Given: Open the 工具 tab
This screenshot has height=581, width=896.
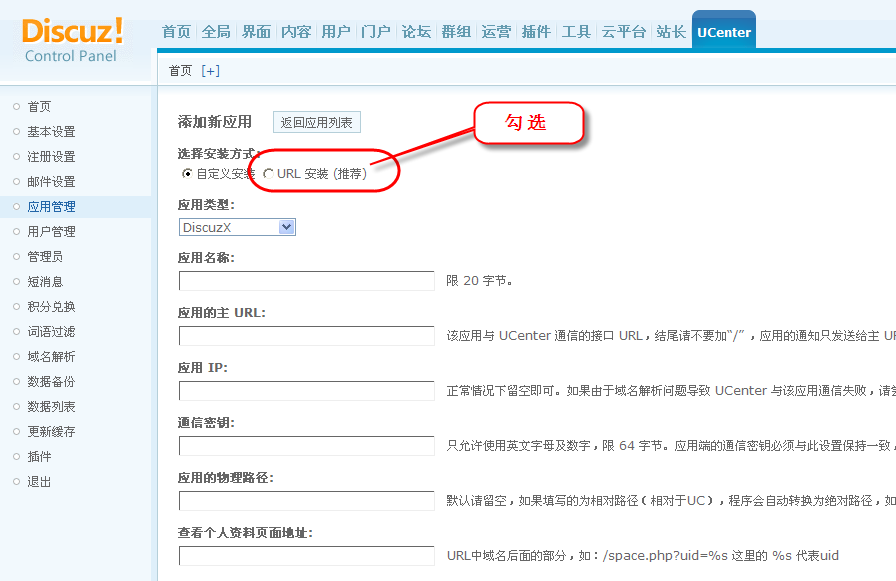Looking at the screenshot, I should coord(576,32).
